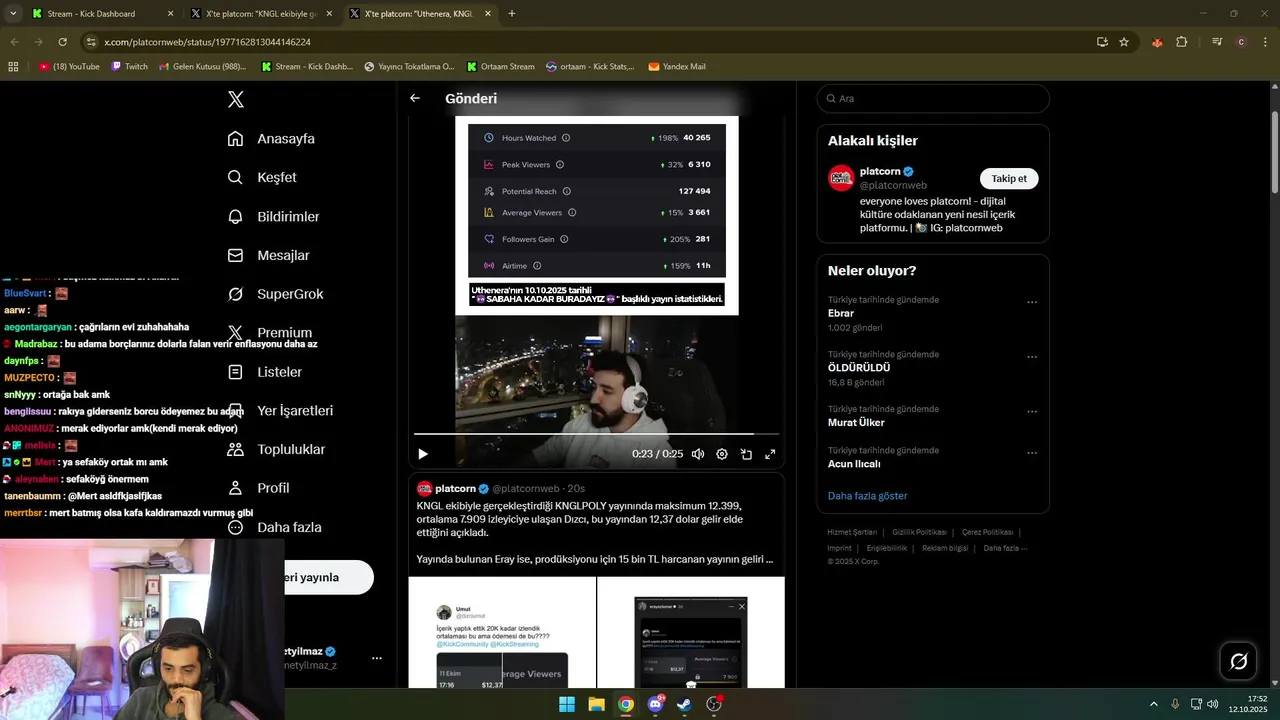This screenshot has width=1280, height=720.
Task: Open the tab search dropdown
Action: (13, 14)
